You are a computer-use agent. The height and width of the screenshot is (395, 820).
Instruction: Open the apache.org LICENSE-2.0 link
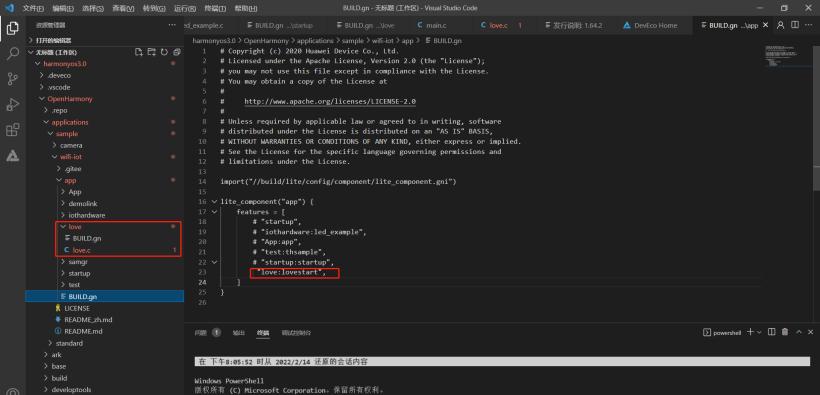330,101
